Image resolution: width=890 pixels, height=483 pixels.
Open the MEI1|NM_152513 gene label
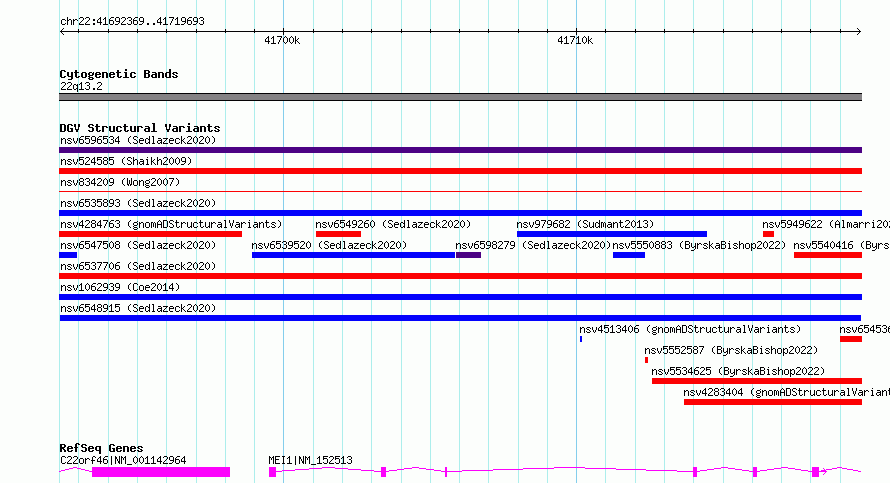pyautogui.click(x=310, y=460)
